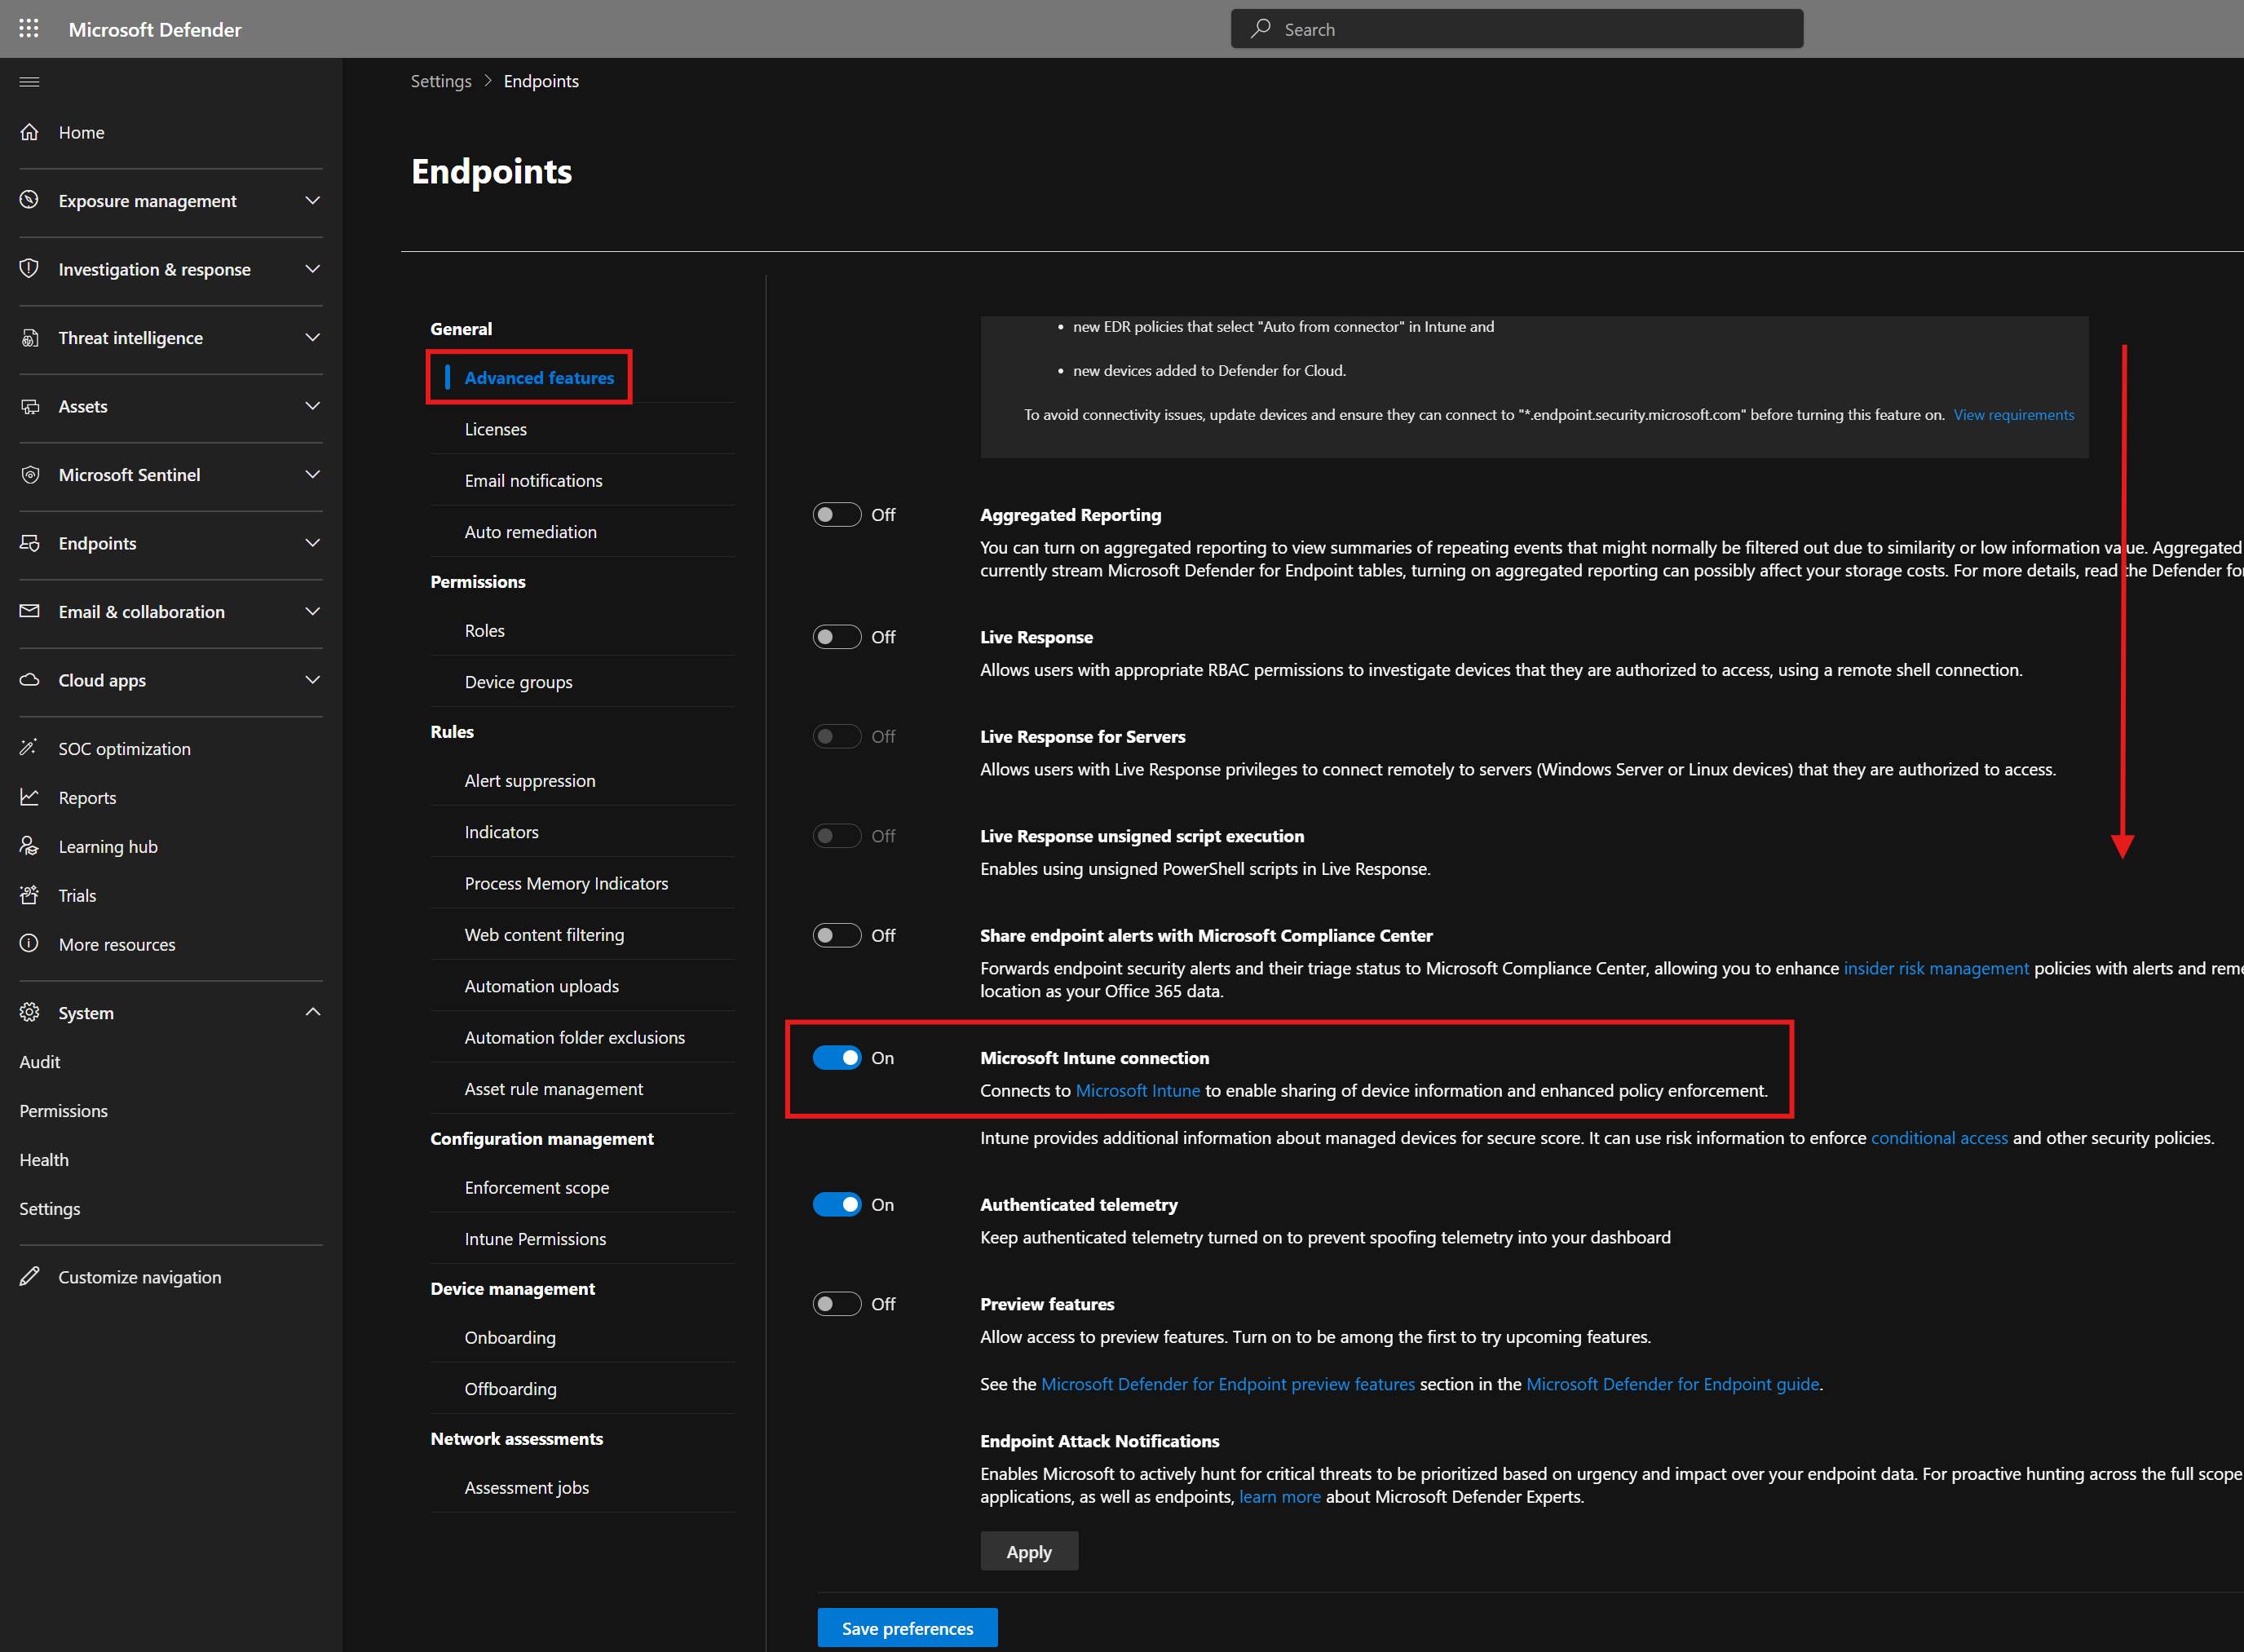Open Auto remediation settings
This screenshot has width=2244, height=1652.
pyautogui.click(x=530, y=532)
